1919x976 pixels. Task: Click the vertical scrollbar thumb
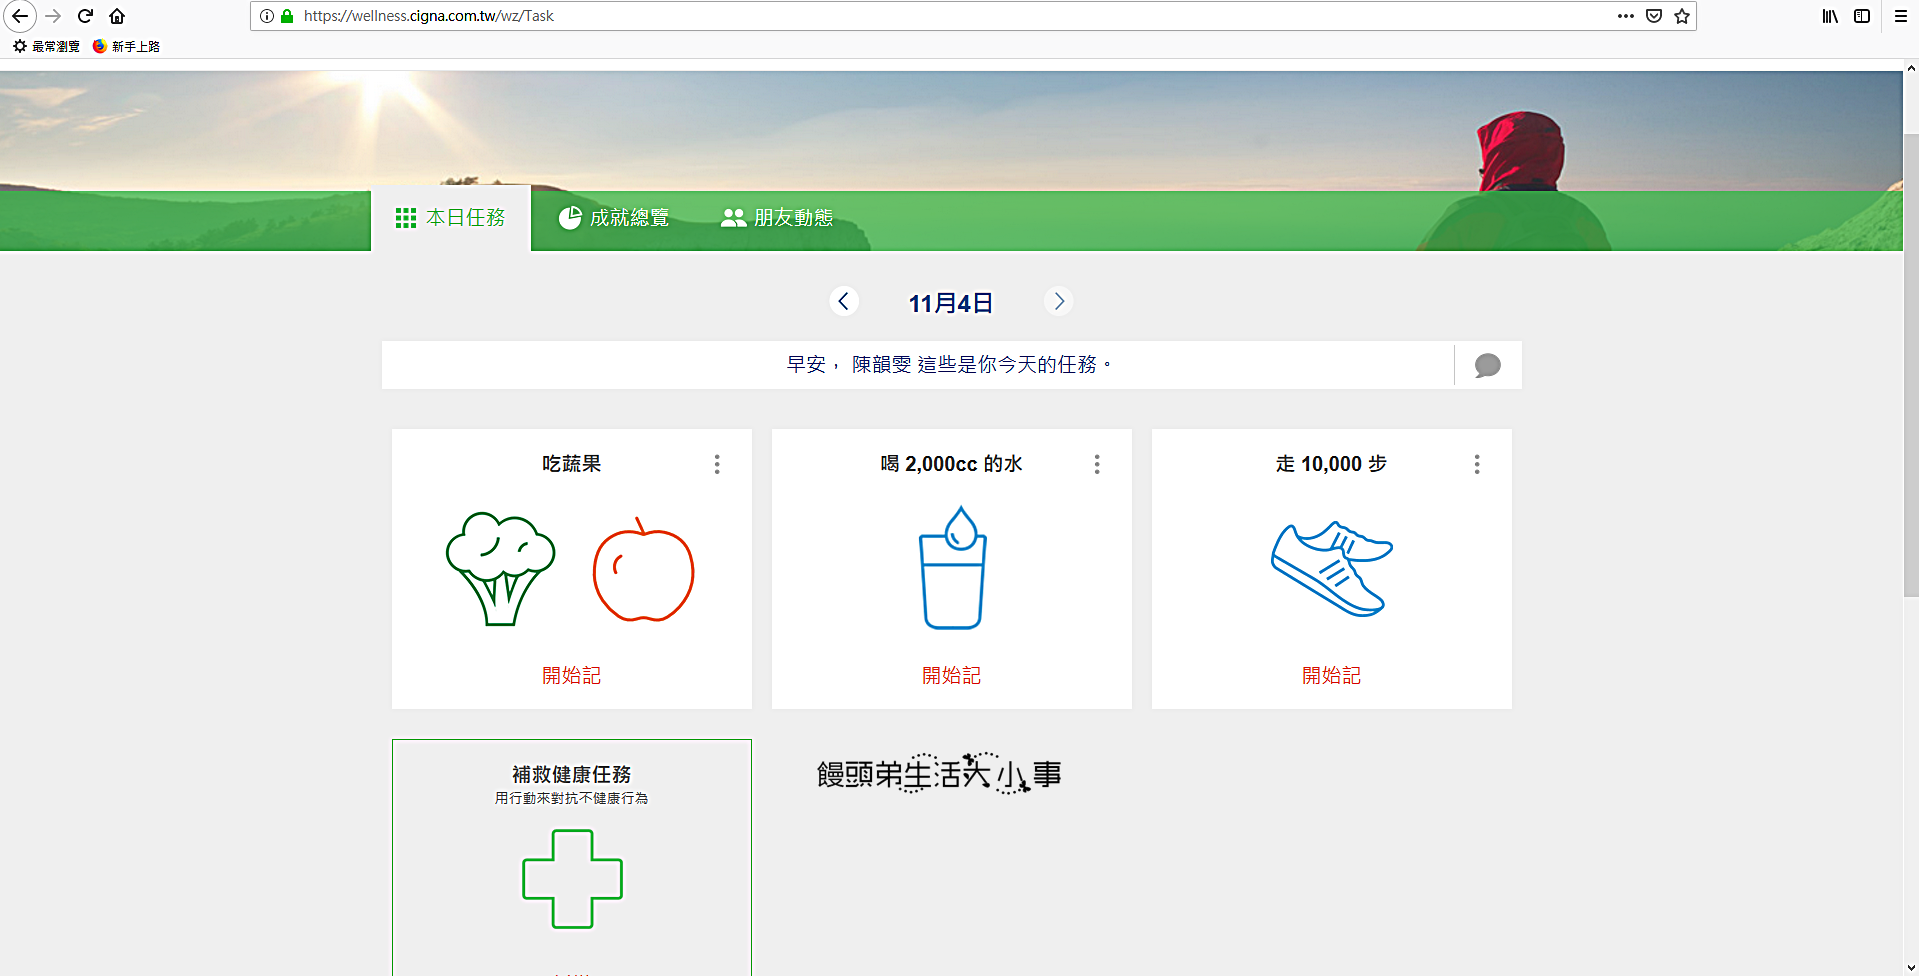(1911, 365)
